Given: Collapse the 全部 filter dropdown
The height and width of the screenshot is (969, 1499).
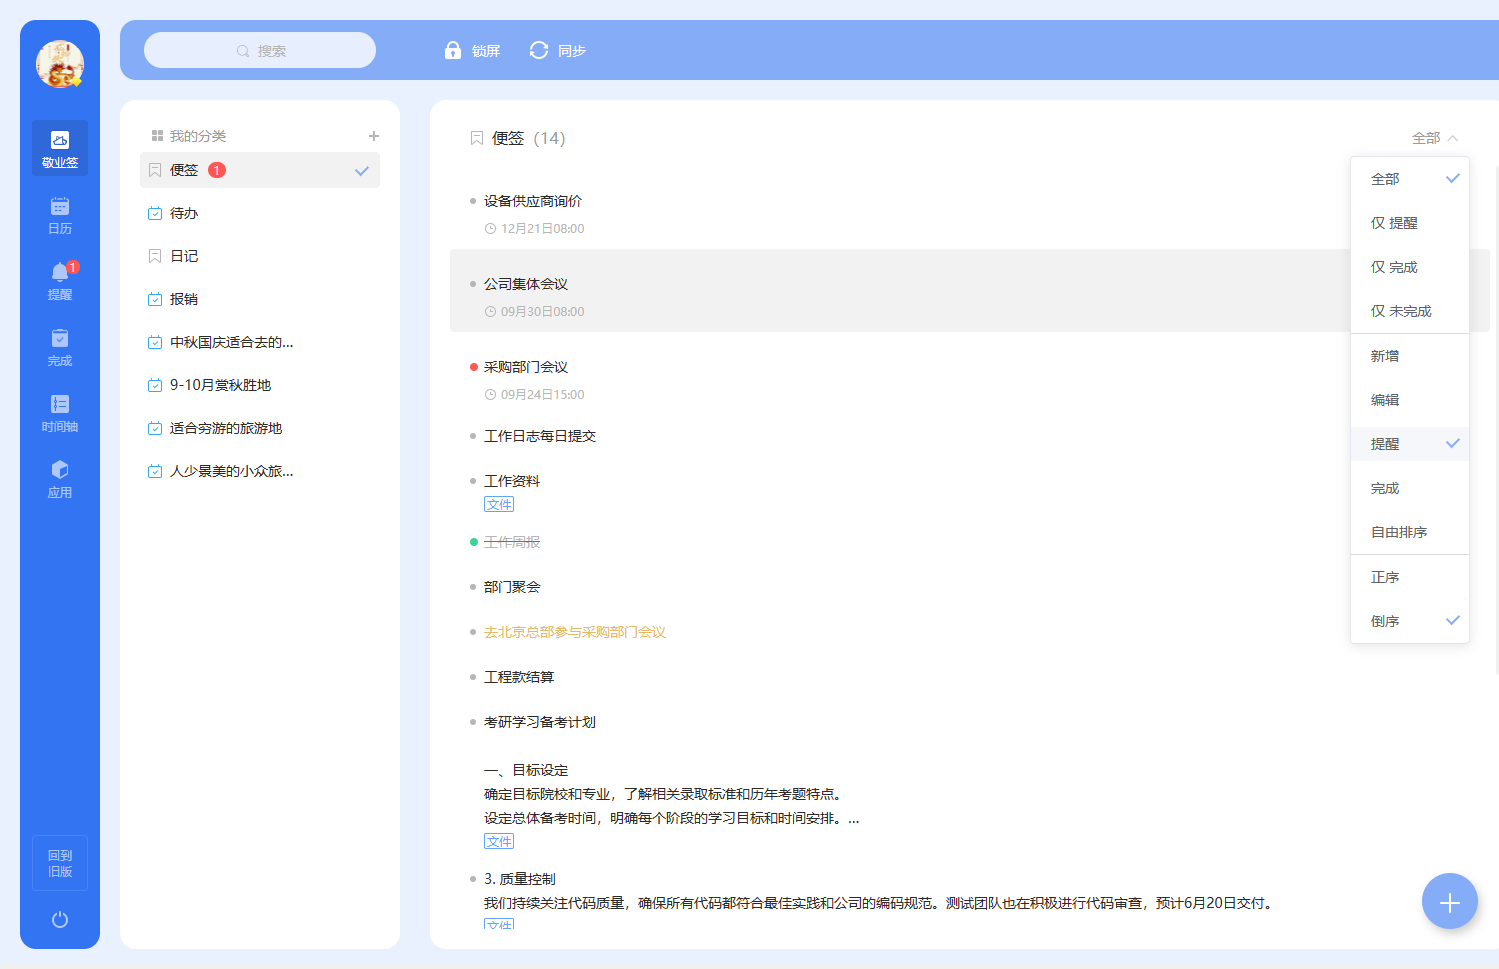Looking at the screenshot, I should [x=1435, y=138].
